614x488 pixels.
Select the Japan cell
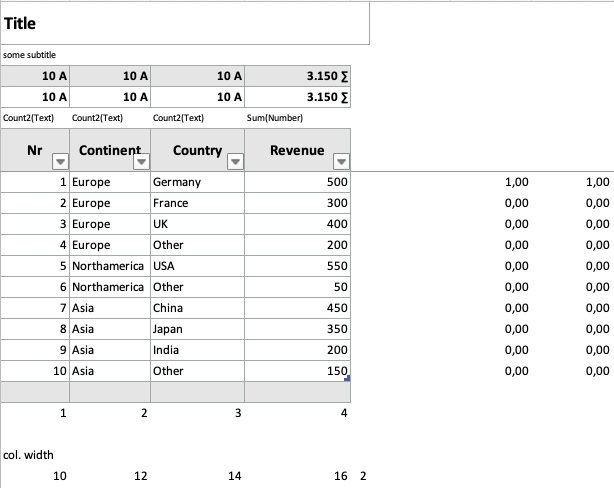pyautogui.click(x=197, y=329)
